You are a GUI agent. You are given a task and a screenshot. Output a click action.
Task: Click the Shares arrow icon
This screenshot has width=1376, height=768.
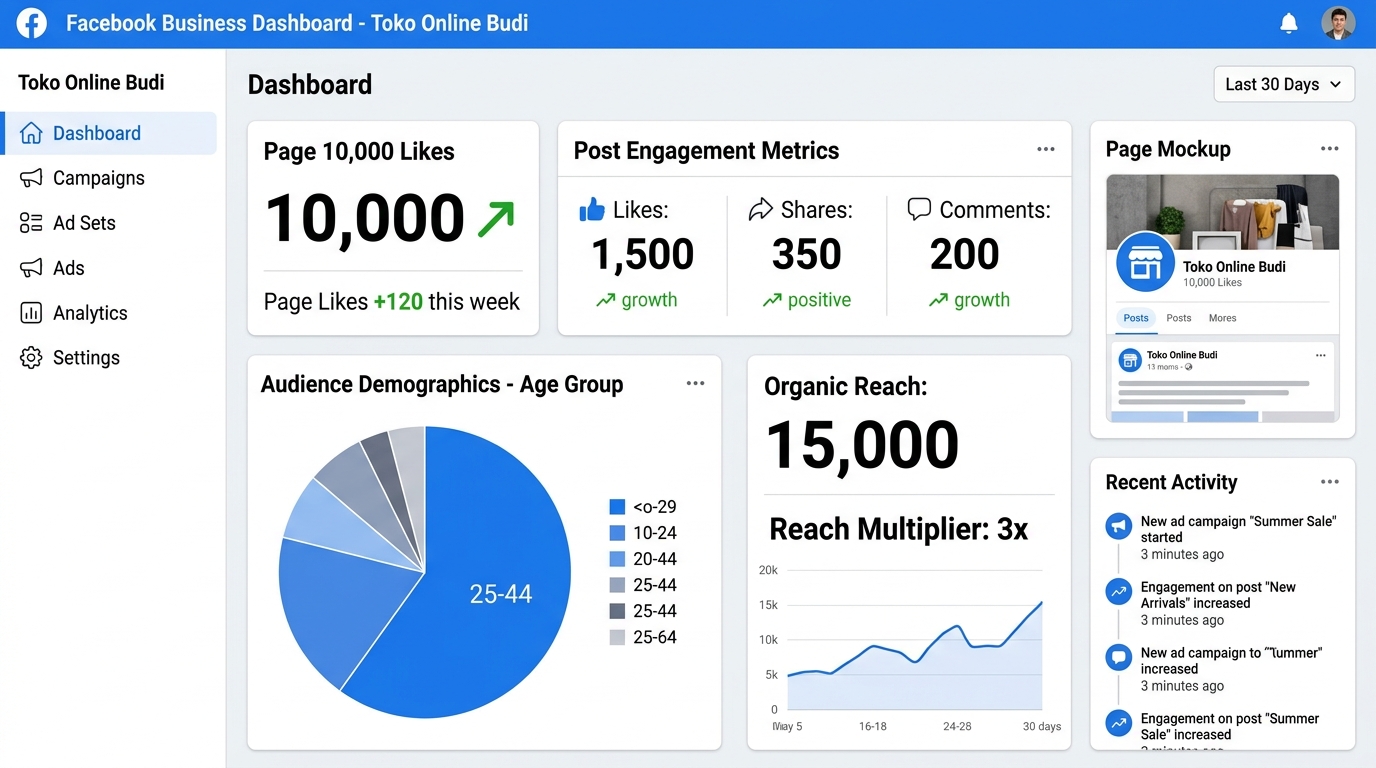click(761, 209)
